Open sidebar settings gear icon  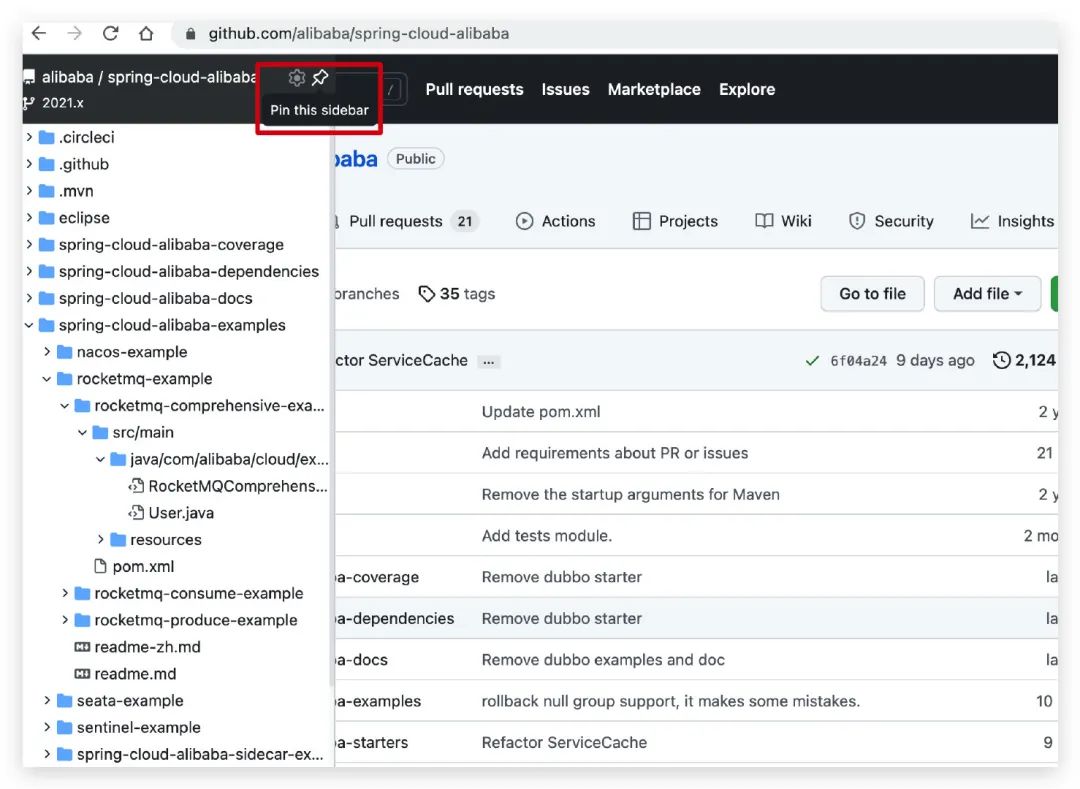pyautogui.click(x=296, y=78)
